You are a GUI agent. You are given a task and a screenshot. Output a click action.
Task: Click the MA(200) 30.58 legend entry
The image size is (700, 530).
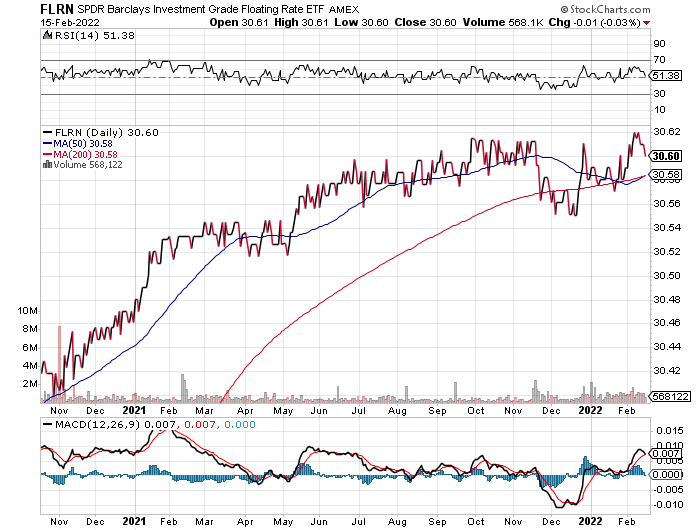click(85, 154)
